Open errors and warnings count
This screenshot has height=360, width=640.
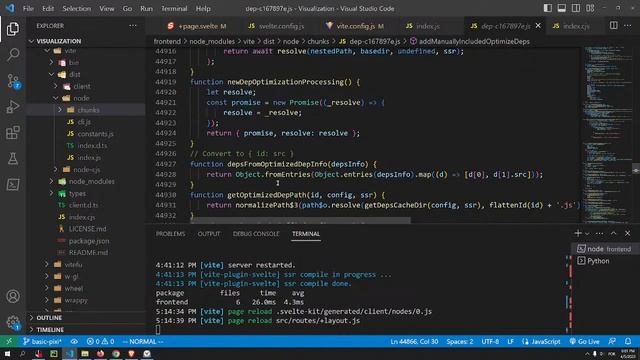click(x=100, y=341)
